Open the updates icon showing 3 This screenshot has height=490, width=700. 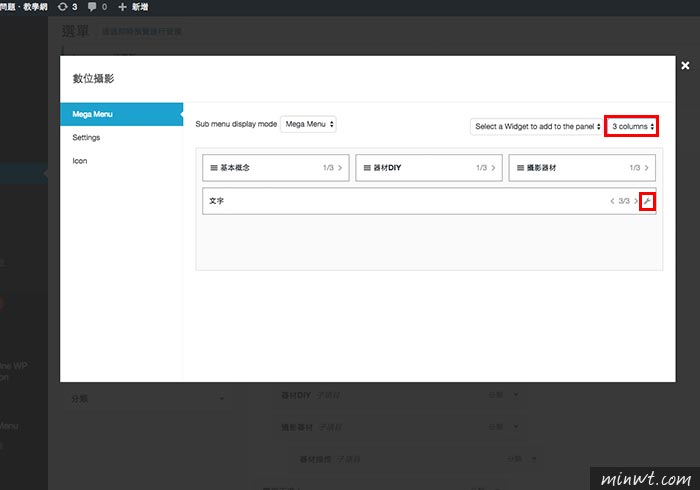coord(67,7)
